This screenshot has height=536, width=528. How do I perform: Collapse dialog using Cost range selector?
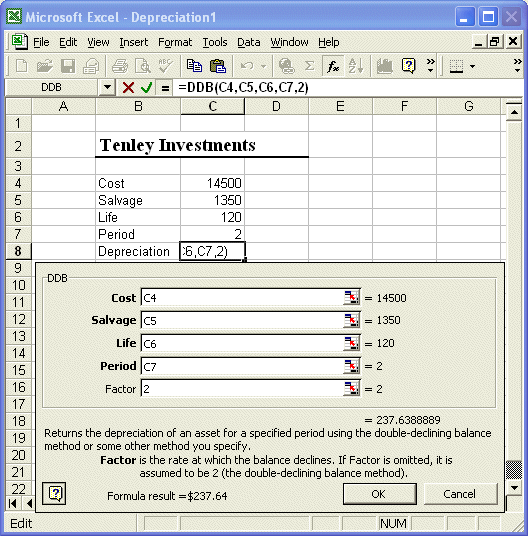click(351, 298)
